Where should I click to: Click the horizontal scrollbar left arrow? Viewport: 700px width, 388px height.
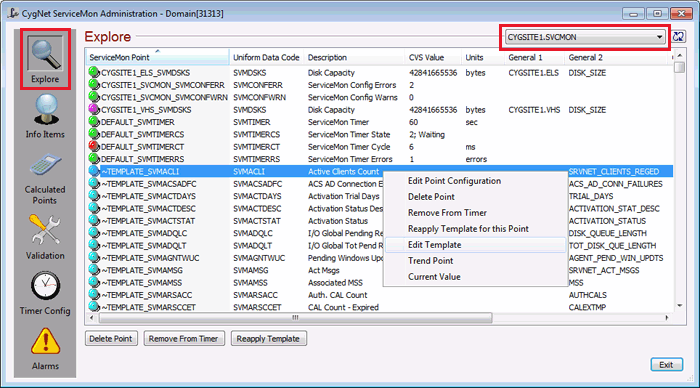tap(92, 318)
